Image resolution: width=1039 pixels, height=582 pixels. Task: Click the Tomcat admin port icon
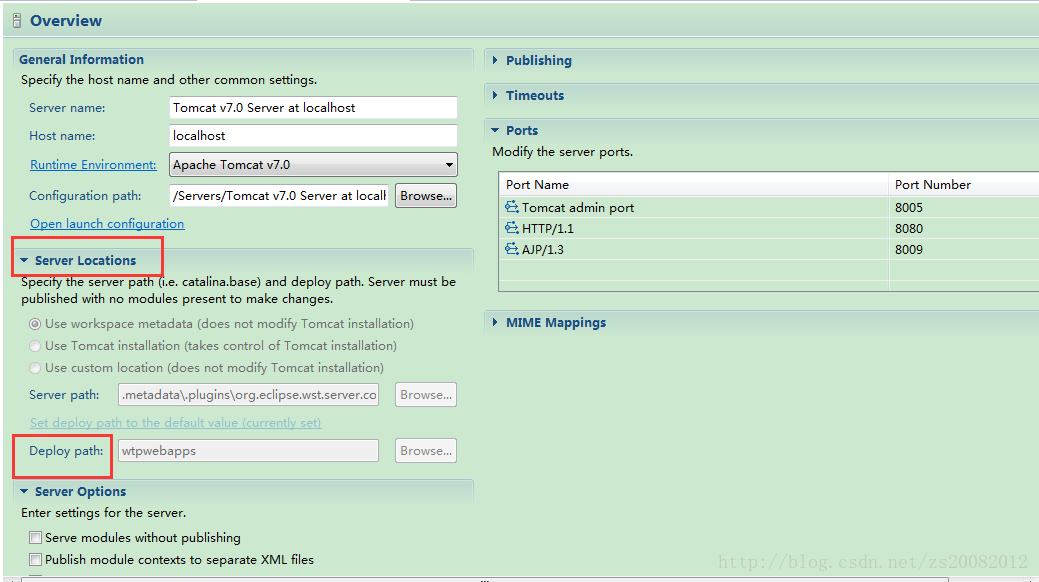tap(512, 207)
